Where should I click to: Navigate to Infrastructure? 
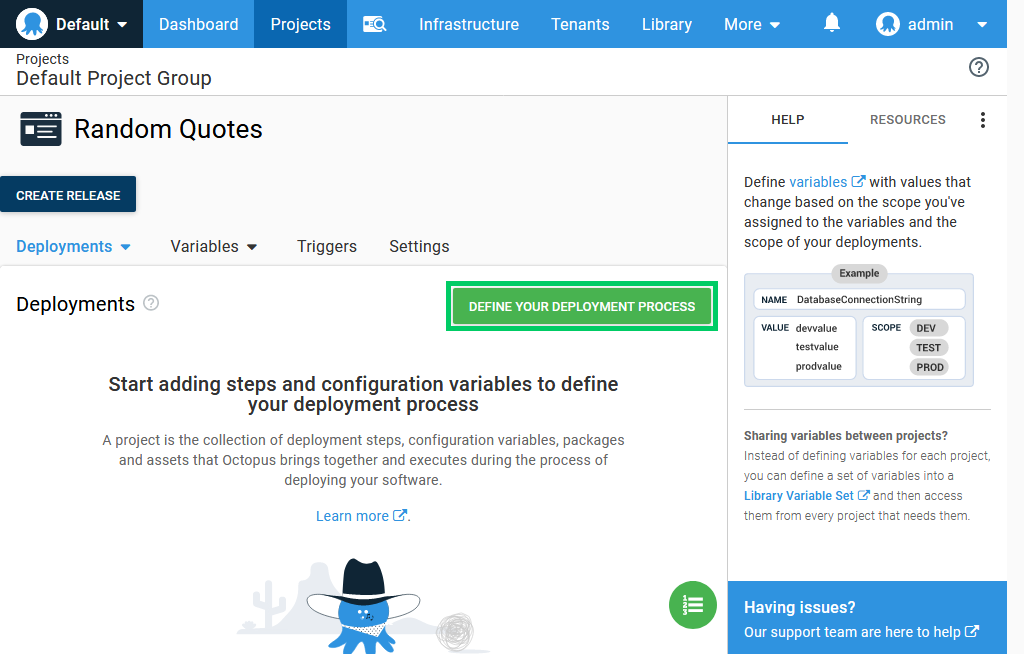click(469, 24)
